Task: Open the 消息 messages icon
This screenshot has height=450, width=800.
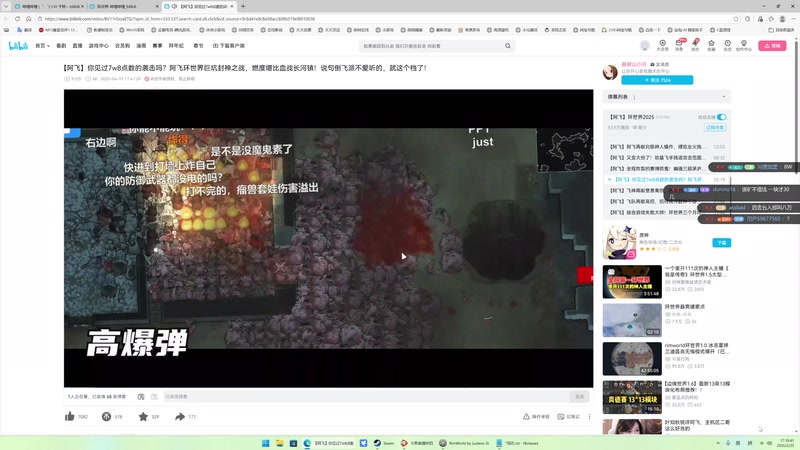Action: (x=679, y=45)
